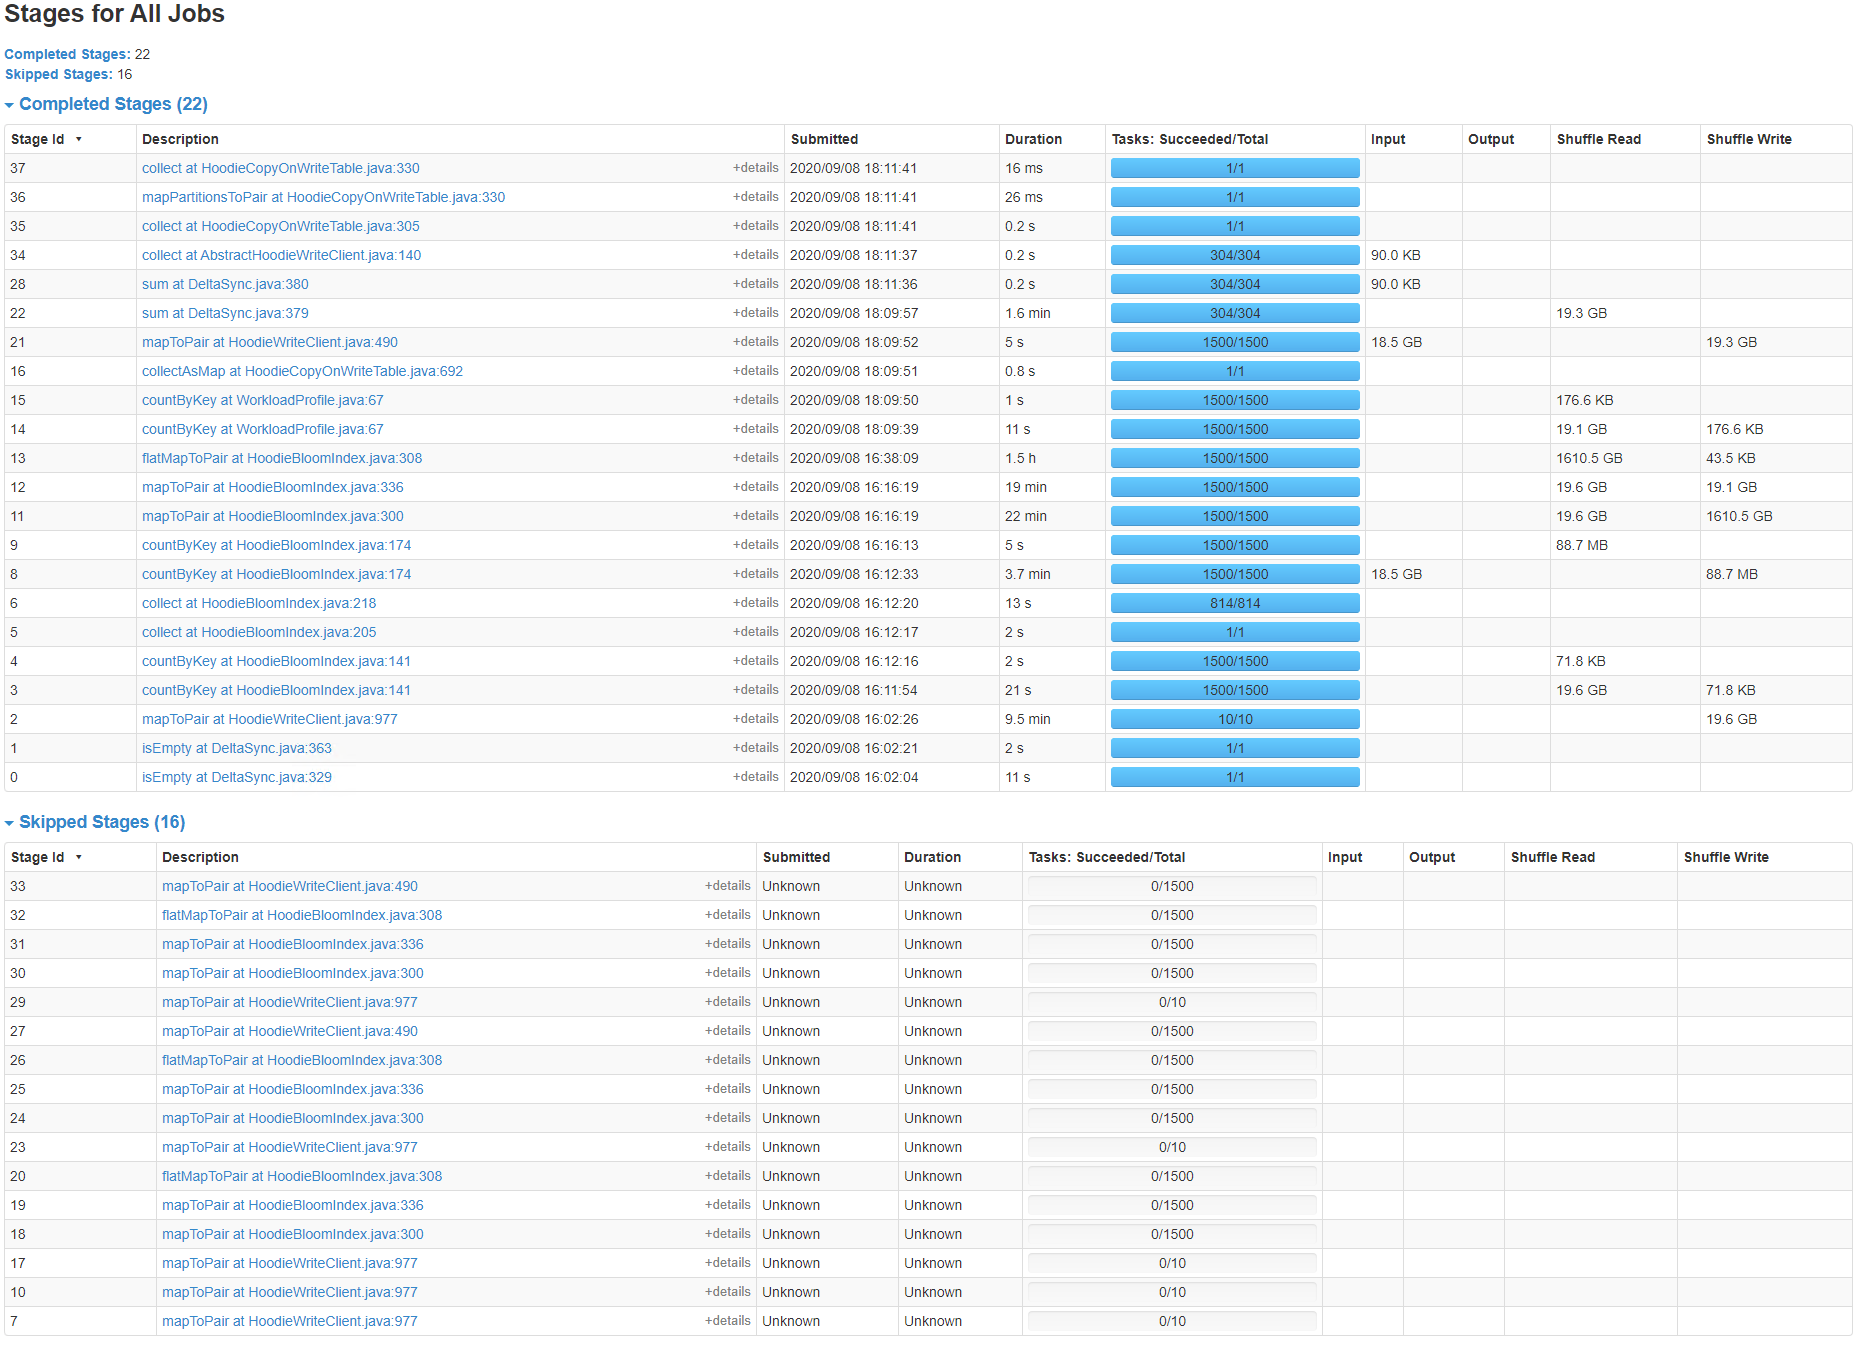
Task: Click the 814/814 task progress bar
Action: 1235,603
